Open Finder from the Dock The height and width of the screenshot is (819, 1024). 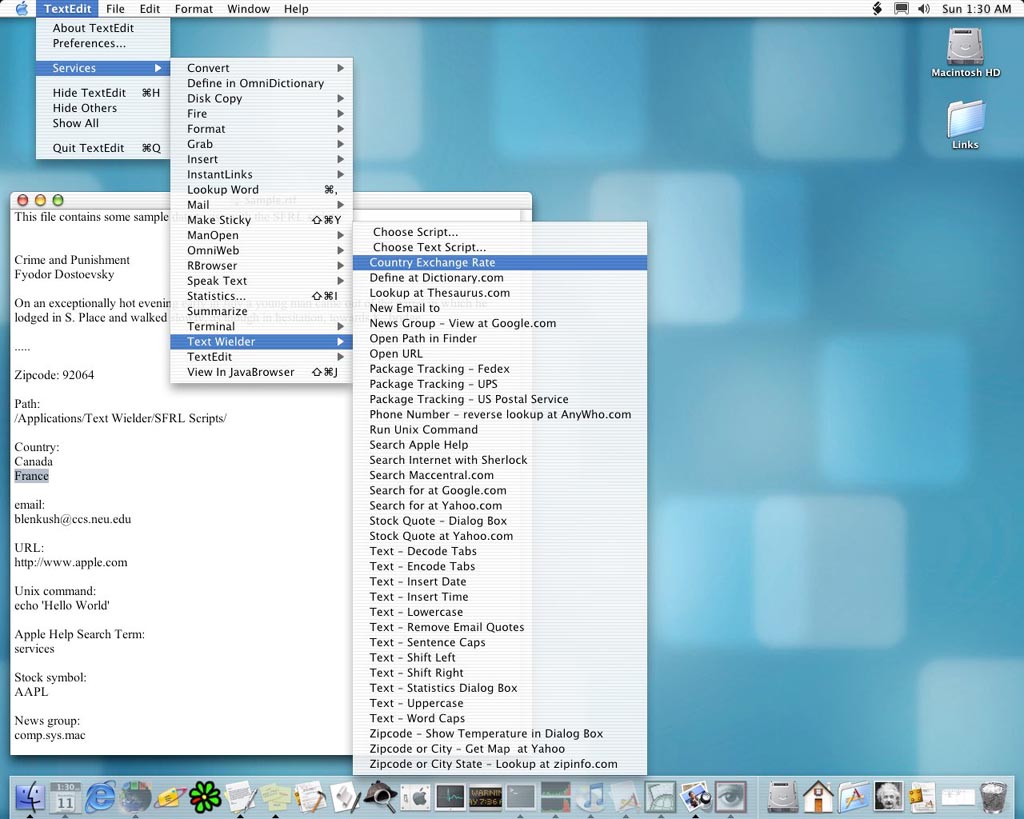tap(29, 797)
